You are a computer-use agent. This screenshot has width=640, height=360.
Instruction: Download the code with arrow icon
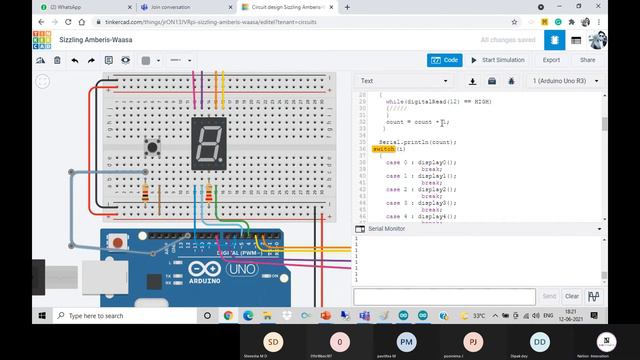tap(472, 81)
